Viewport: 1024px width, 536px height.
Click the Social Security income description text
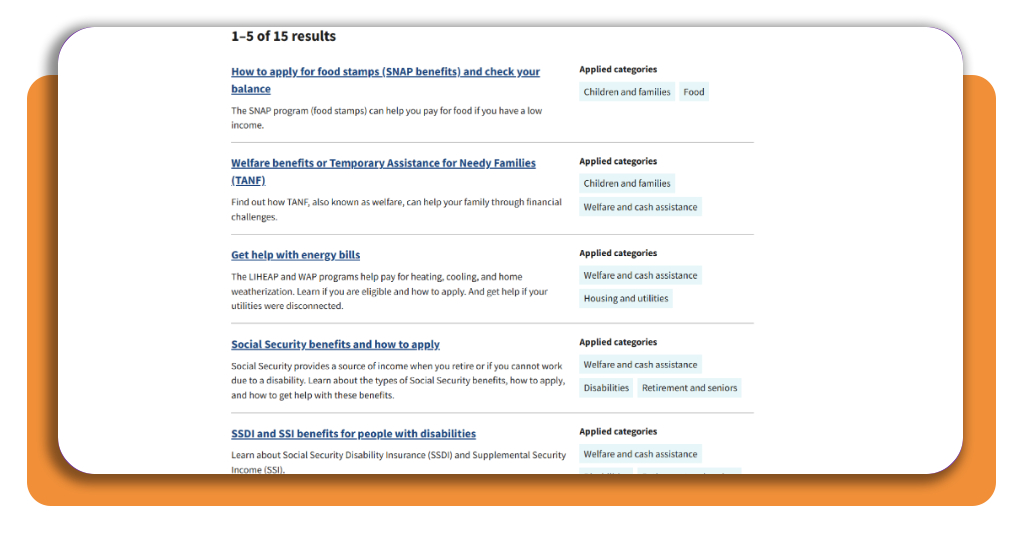click(398, 381)
